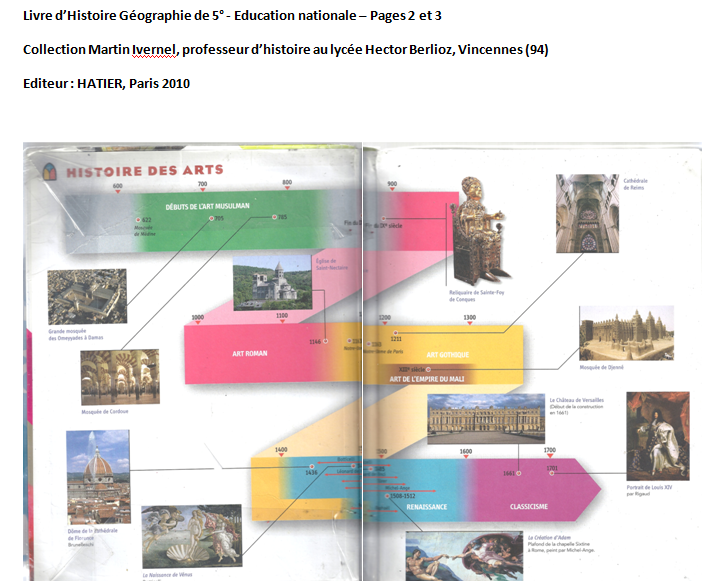Click the 1661 date point
Screen dimensions: 720x581
pyautogui.click(x=519, y=473)
